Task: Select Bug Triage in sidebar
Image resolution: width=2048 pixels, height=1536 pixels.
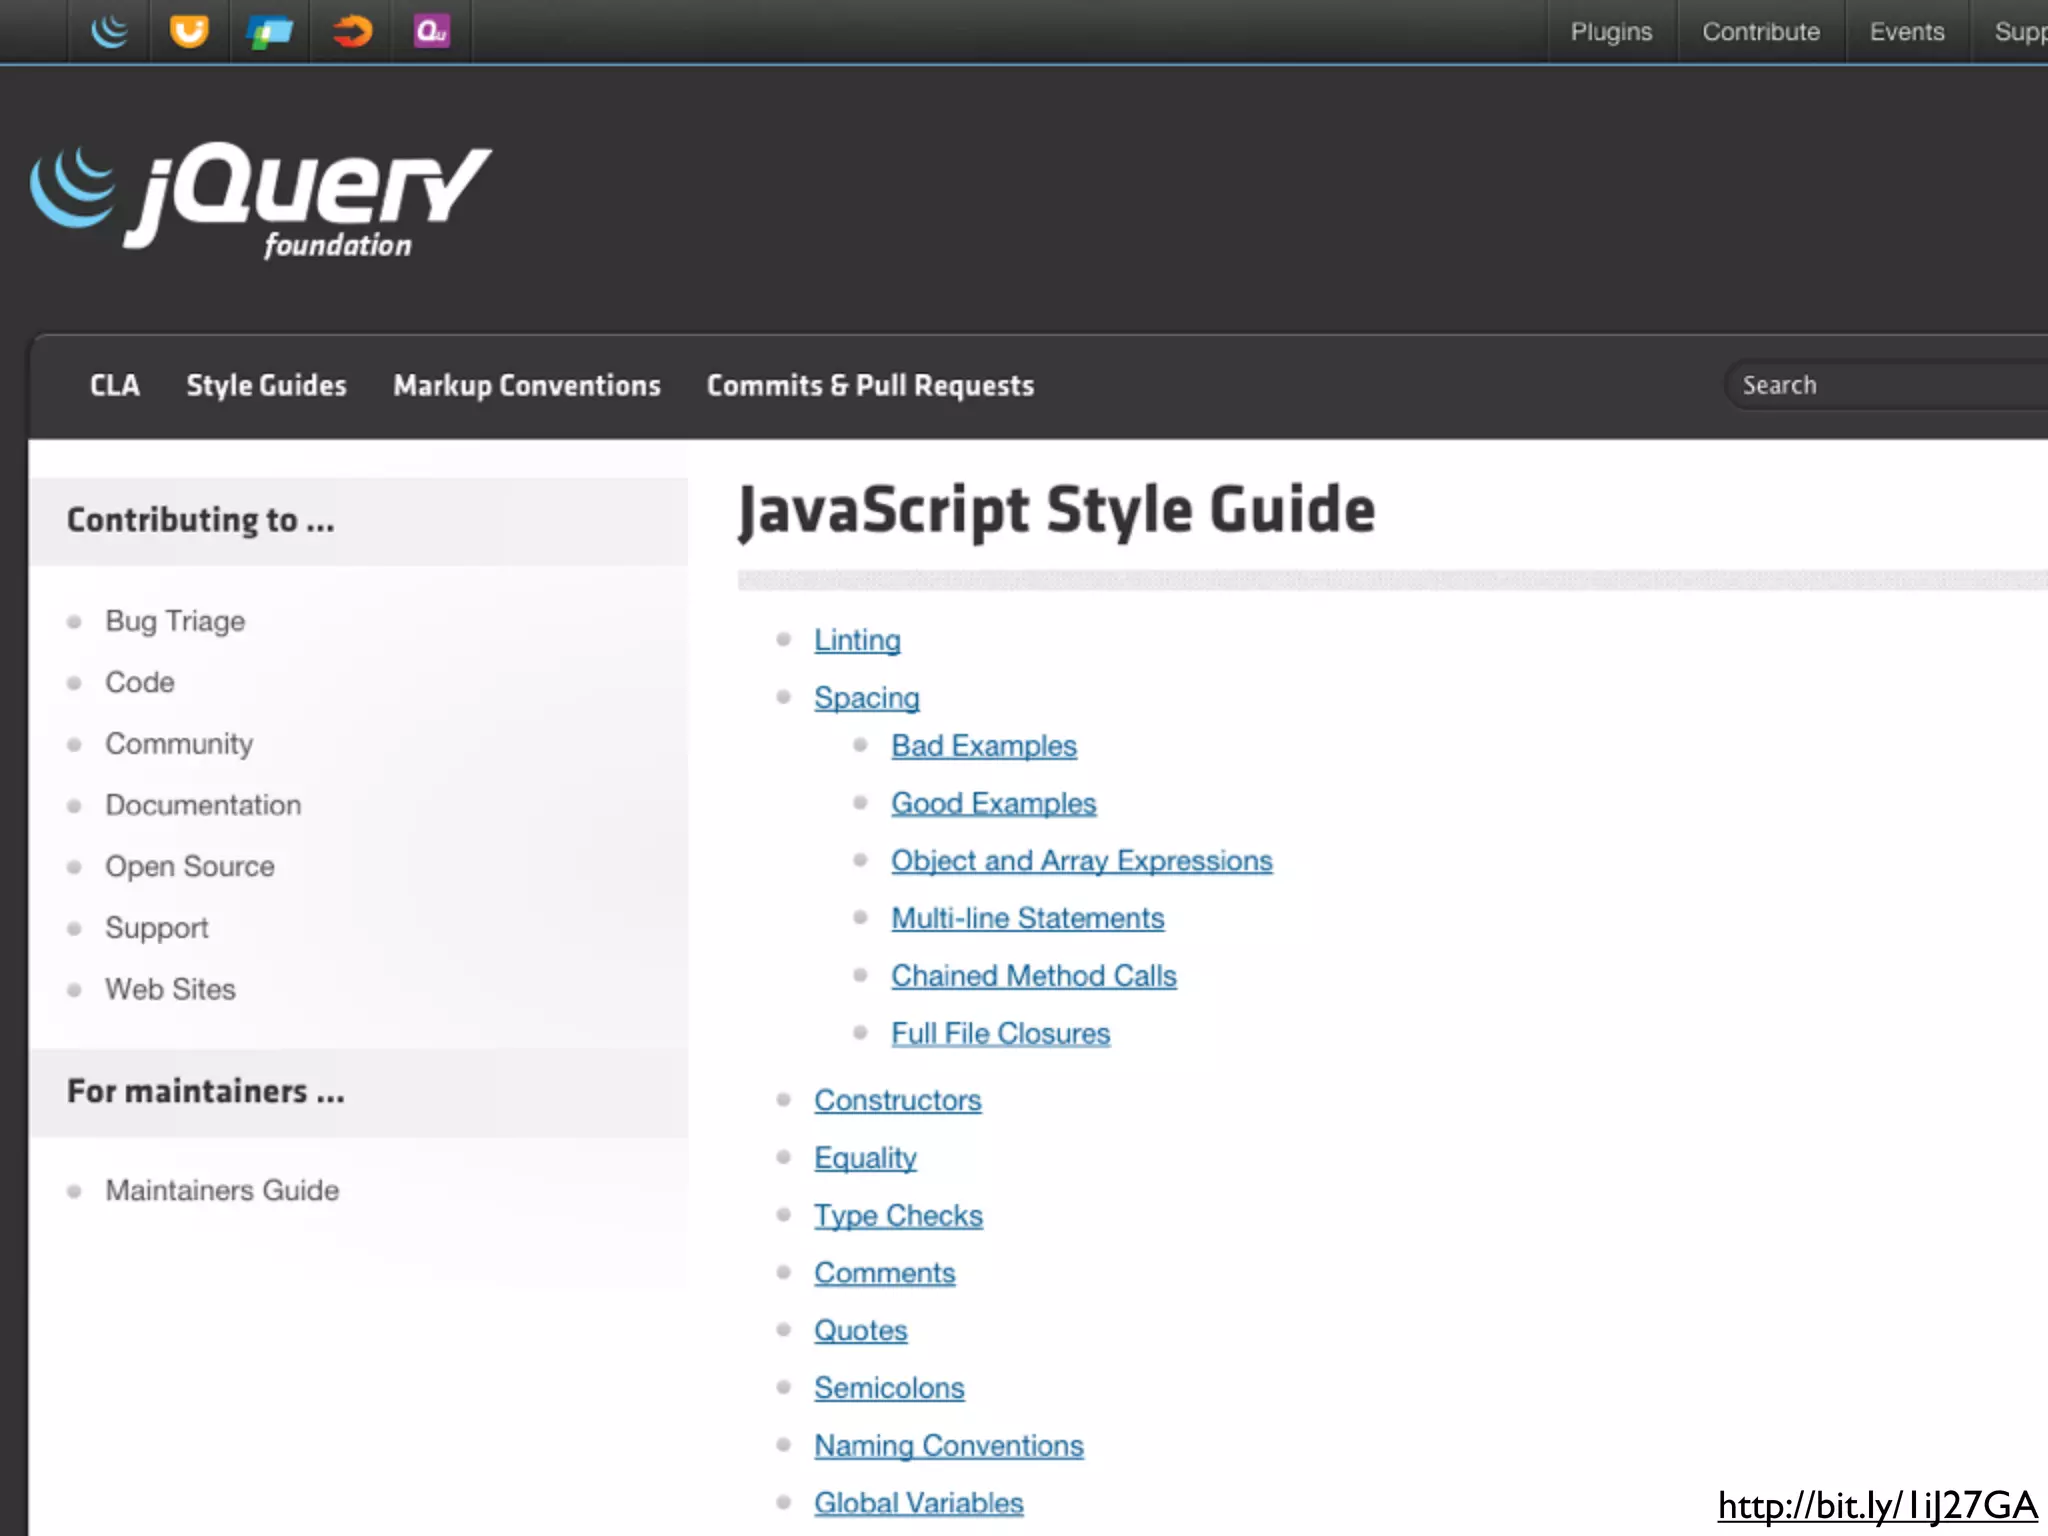Action: [175, 621]
